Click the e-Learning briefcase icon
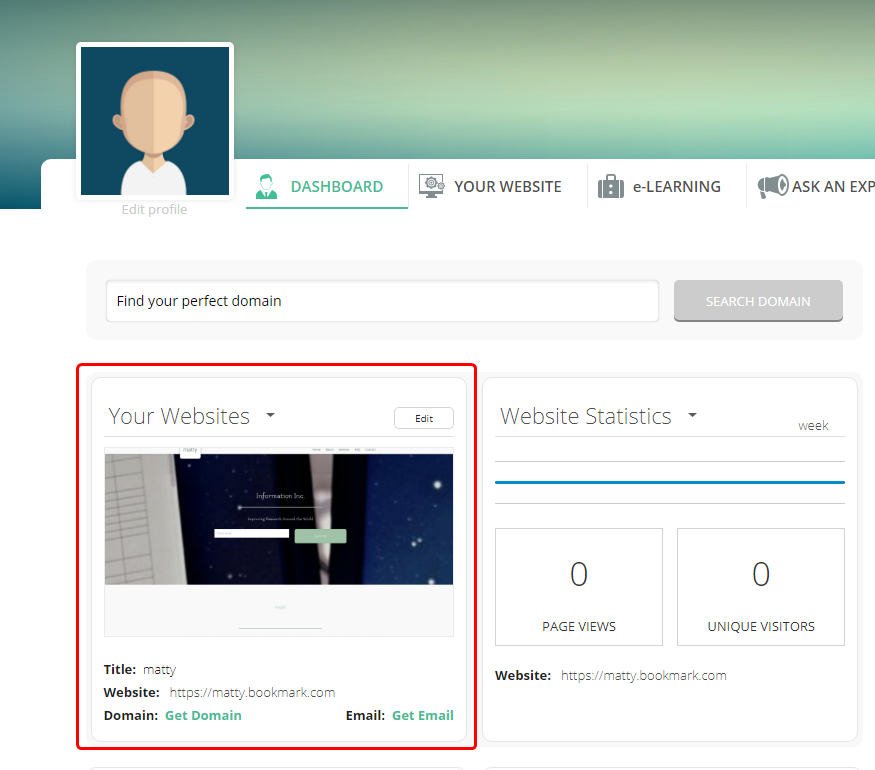Image resolution: width=875 pixels, height=770 pixels. coord(611,187)
